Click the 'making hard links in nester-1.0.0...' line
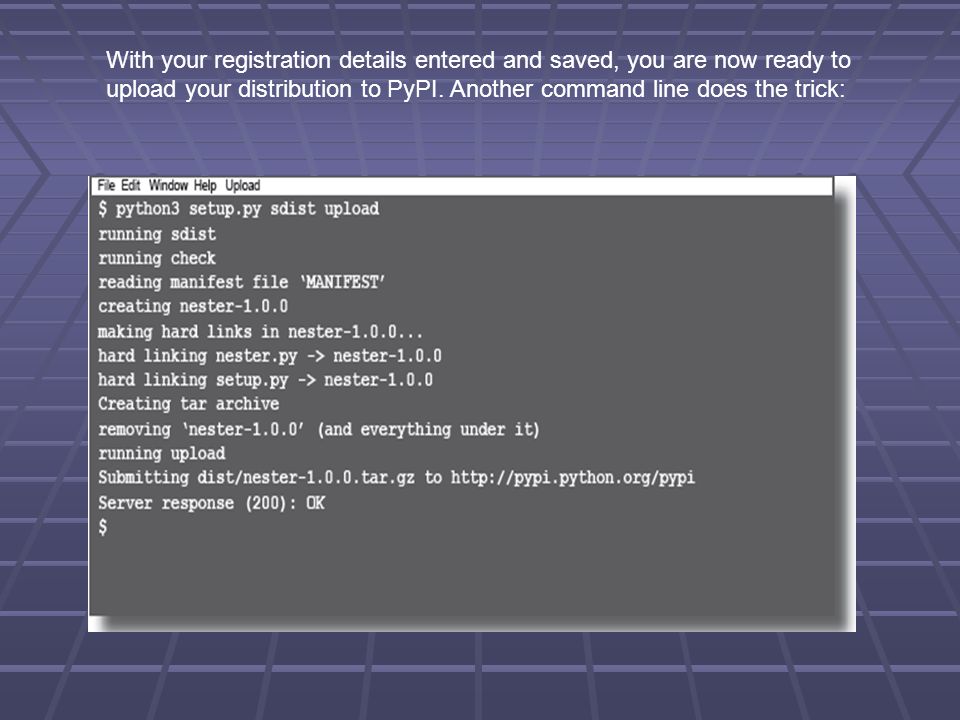This screenshot has width=960, height=720. point(260,332)
